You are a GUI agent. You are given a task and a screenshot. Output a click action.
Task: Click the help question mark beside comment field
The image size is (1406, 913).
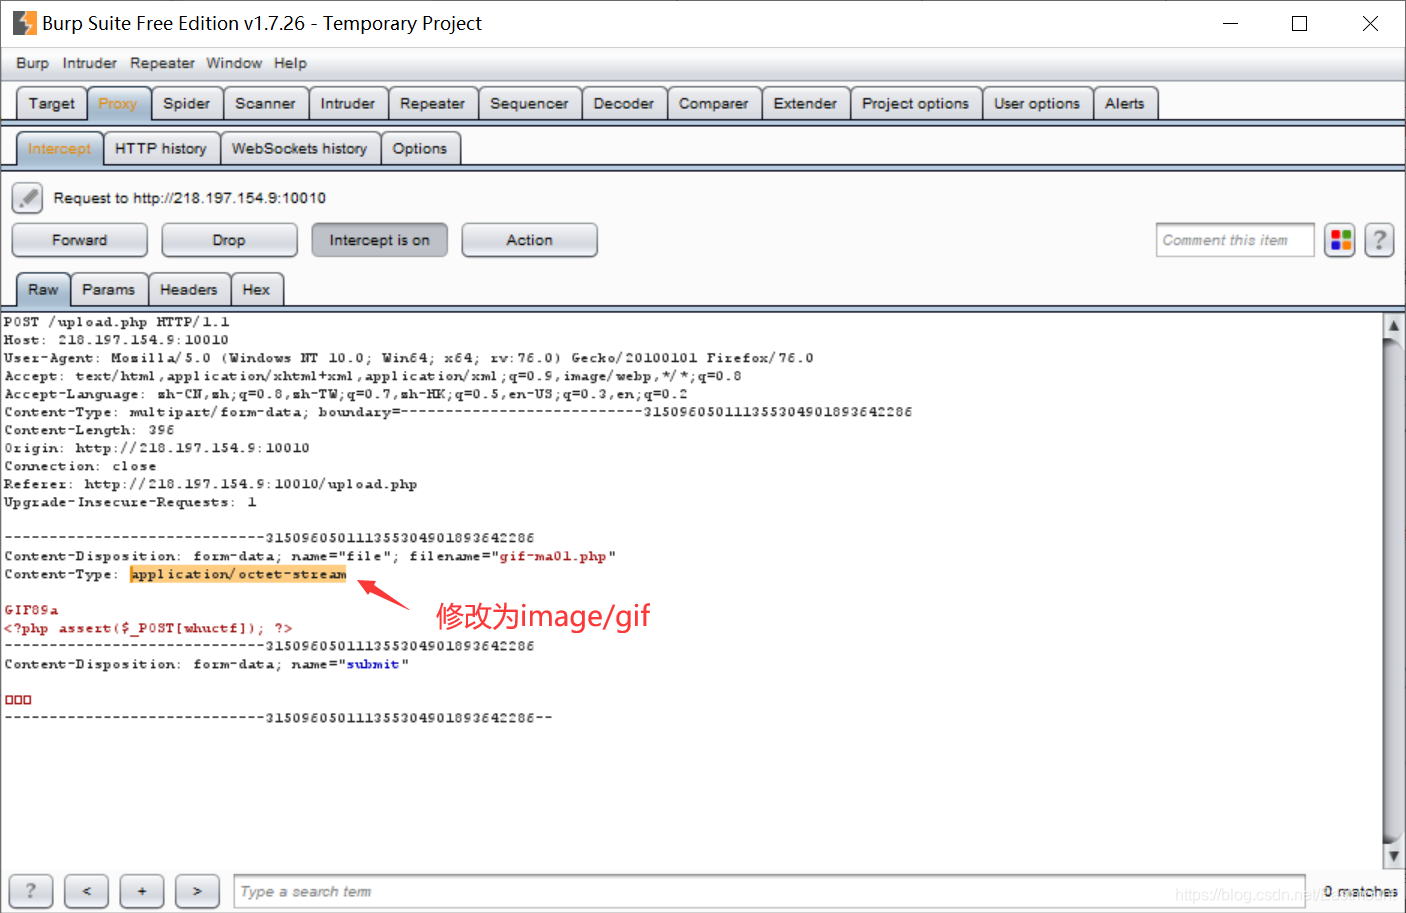point(1380,240)
